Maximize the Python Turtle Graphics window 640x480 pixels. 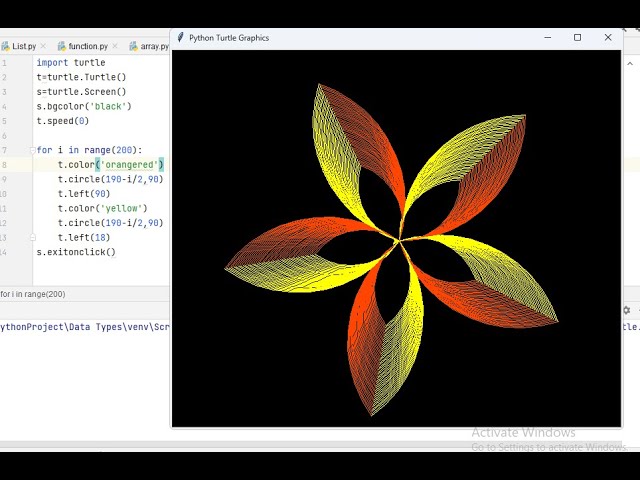pos(577,38)
